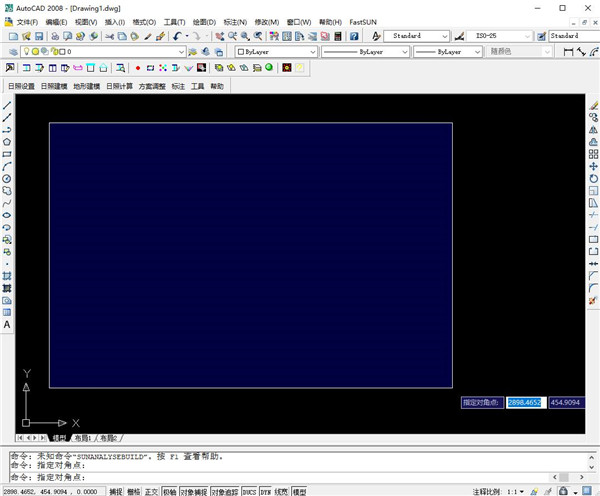
Task: Select the Array tool
Action: coord(593,154)
